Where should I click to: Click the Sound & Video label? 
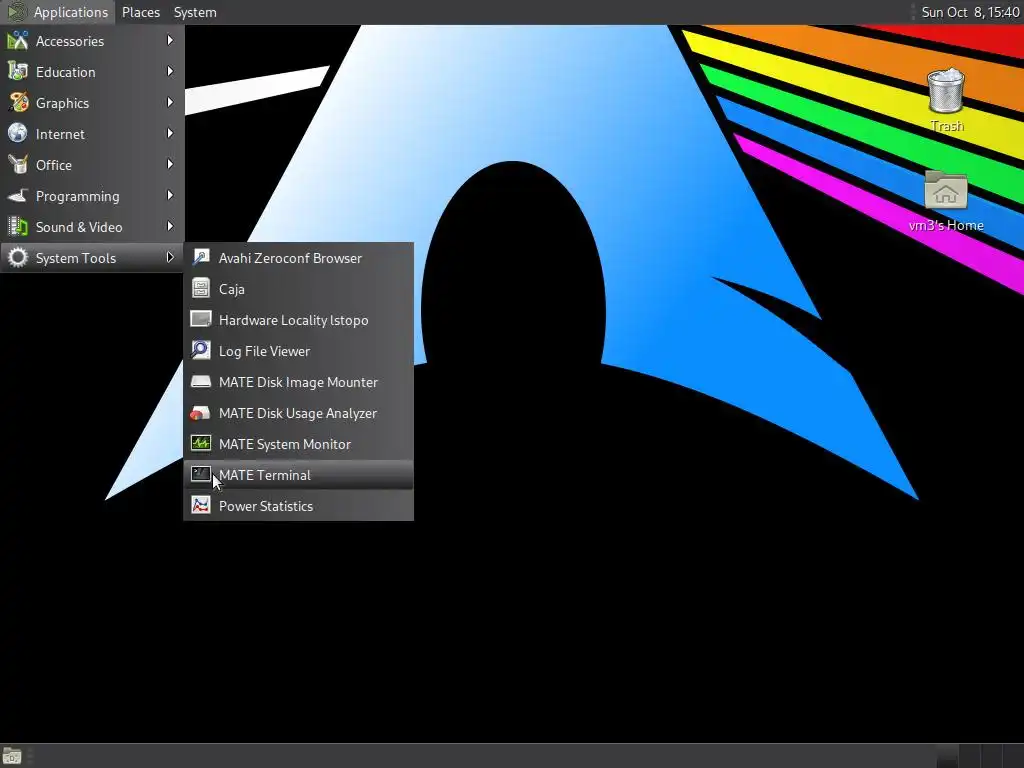[79, 227]
